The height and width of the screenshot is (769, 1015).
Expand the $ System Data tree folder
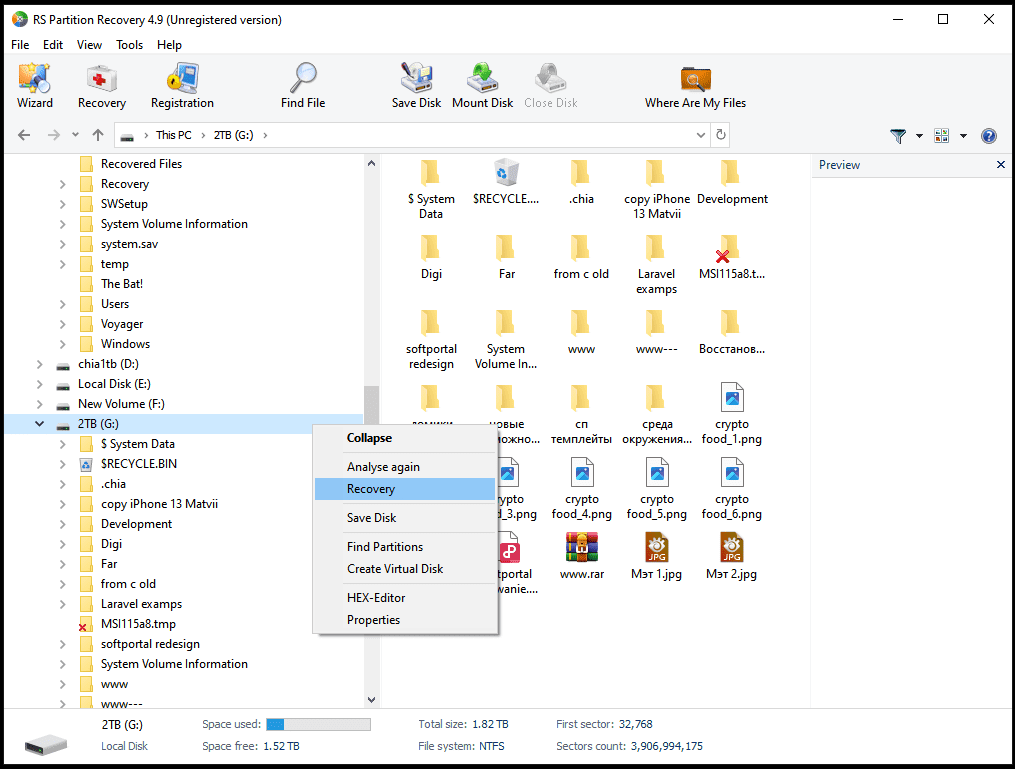tap(62, 445)
